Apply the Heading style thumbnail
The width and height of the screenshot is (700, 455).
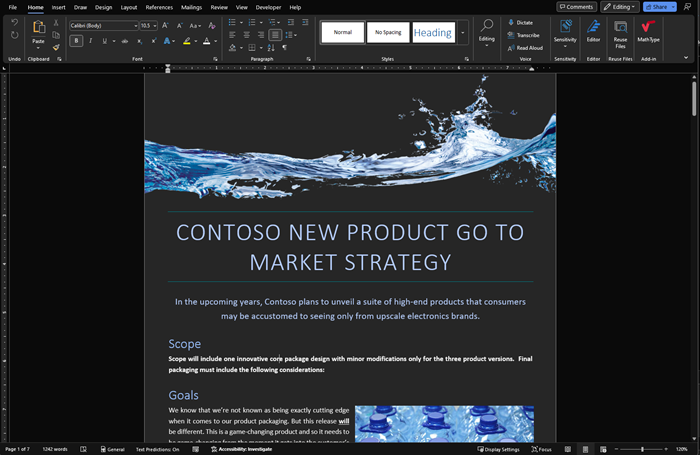(x=433, y=32)
